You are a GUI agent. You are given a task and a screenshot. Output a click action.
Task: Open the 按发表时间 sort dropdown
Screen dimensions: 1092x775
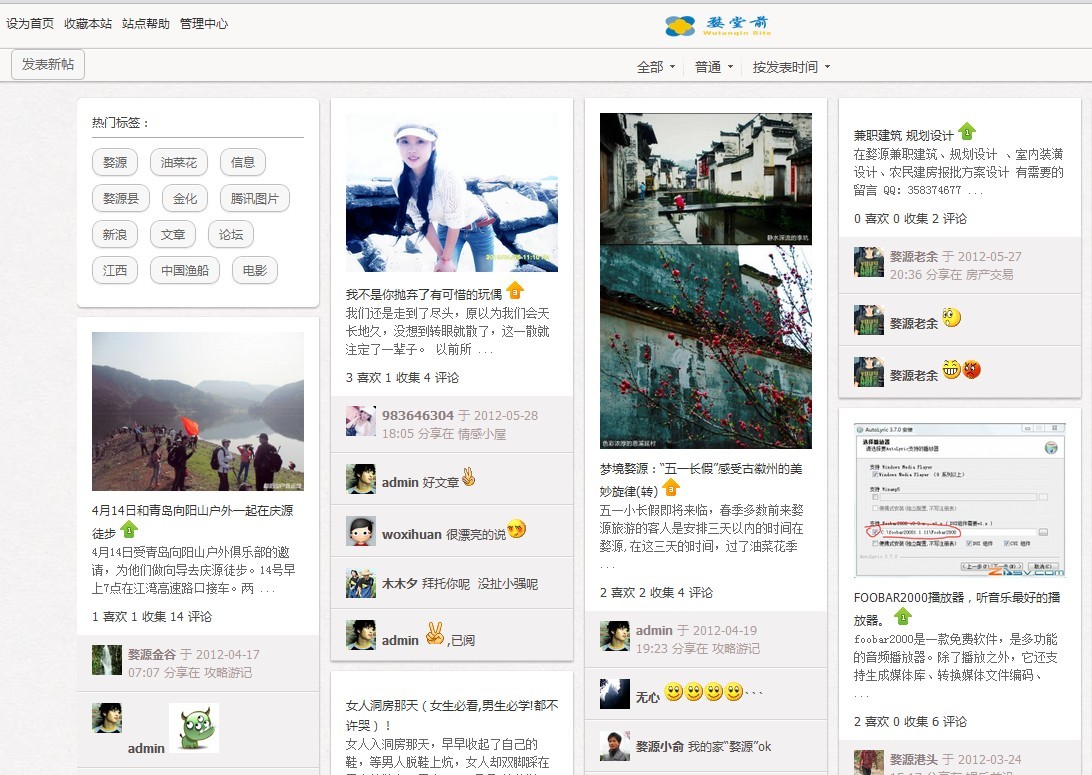click(791, 67)
